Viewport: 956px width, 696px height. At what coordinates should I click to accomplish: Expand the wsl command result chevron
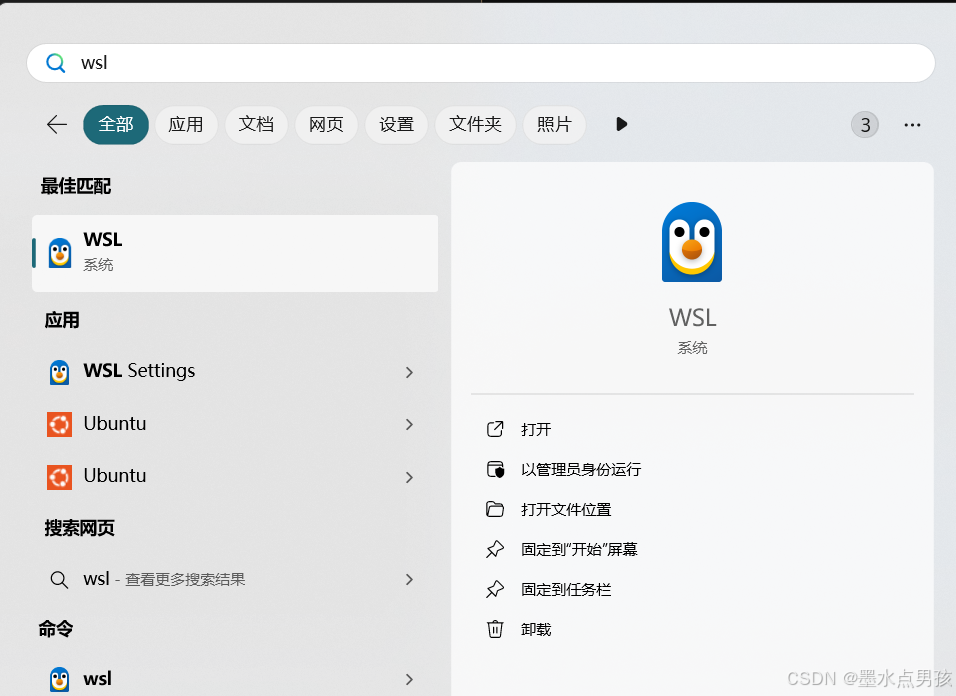tap(409, 679)
